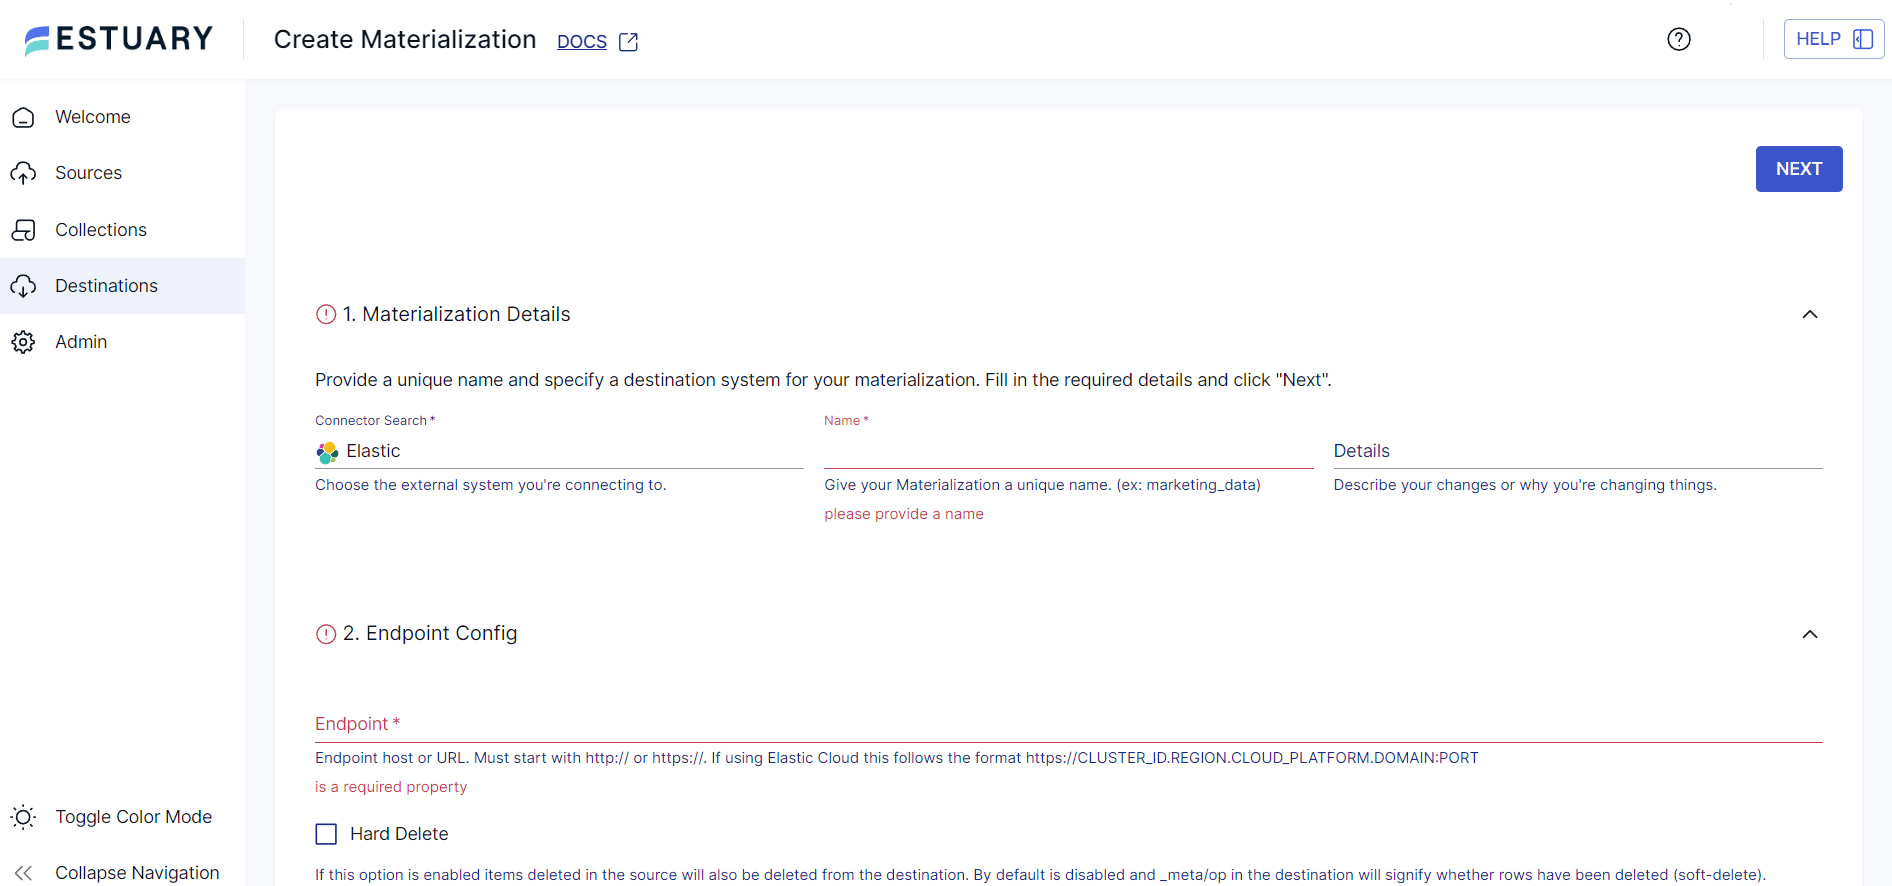The image size is (1892, 886).
Task: Focus the Name input field
Action: [x=1068, y=451]
